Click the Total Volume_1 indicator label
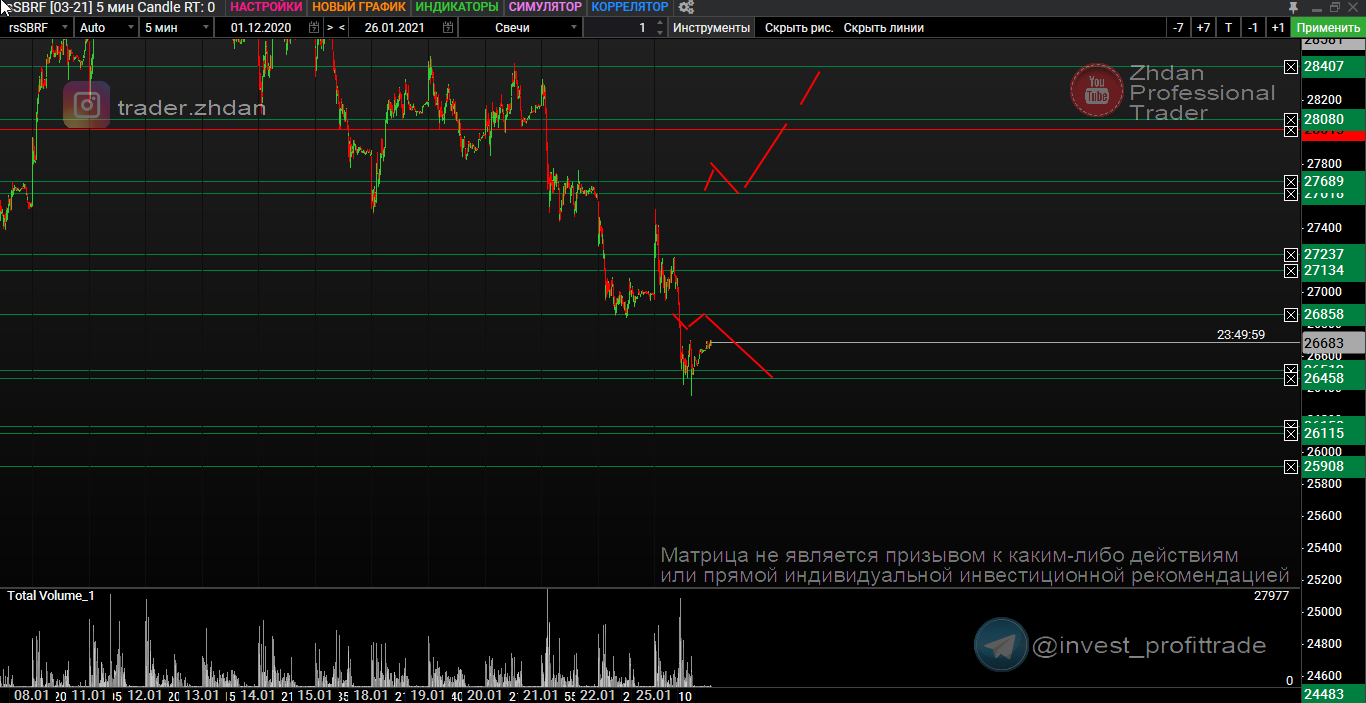The width and height of the screenshot is (1366, 703). pos(51,596)
